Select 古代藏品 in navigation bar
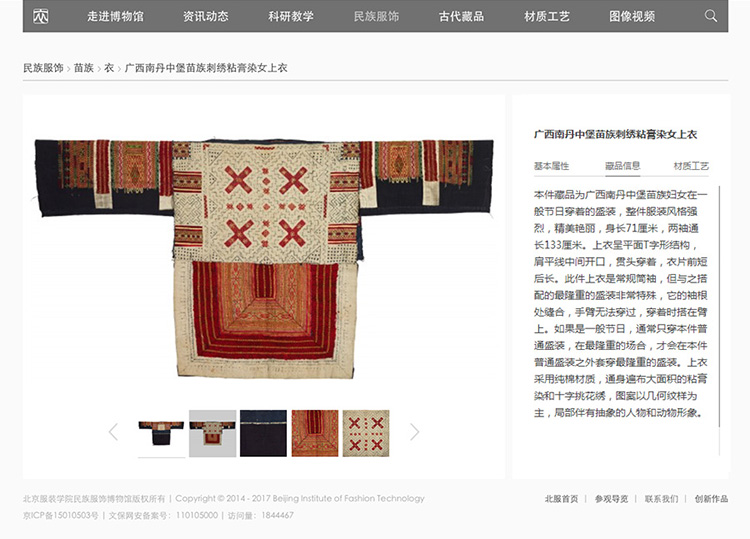 pos(462,16)
